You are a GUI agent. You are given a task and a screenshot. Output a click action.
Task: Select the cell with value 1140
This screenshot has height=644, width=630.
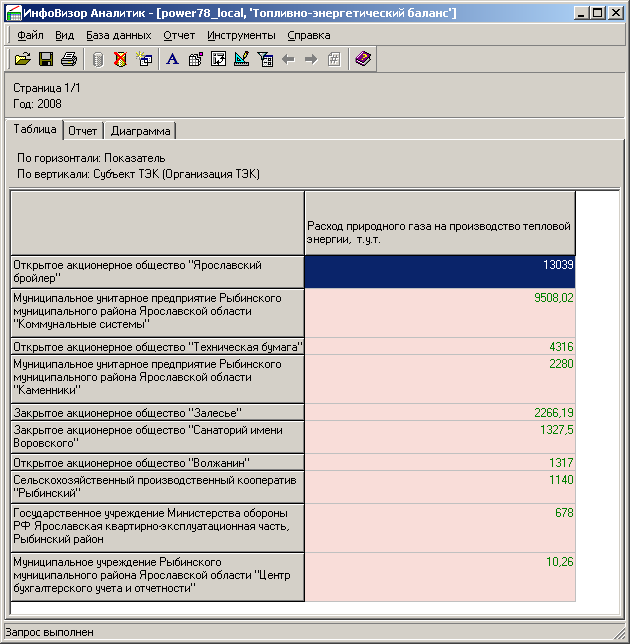tap(440, 487)
